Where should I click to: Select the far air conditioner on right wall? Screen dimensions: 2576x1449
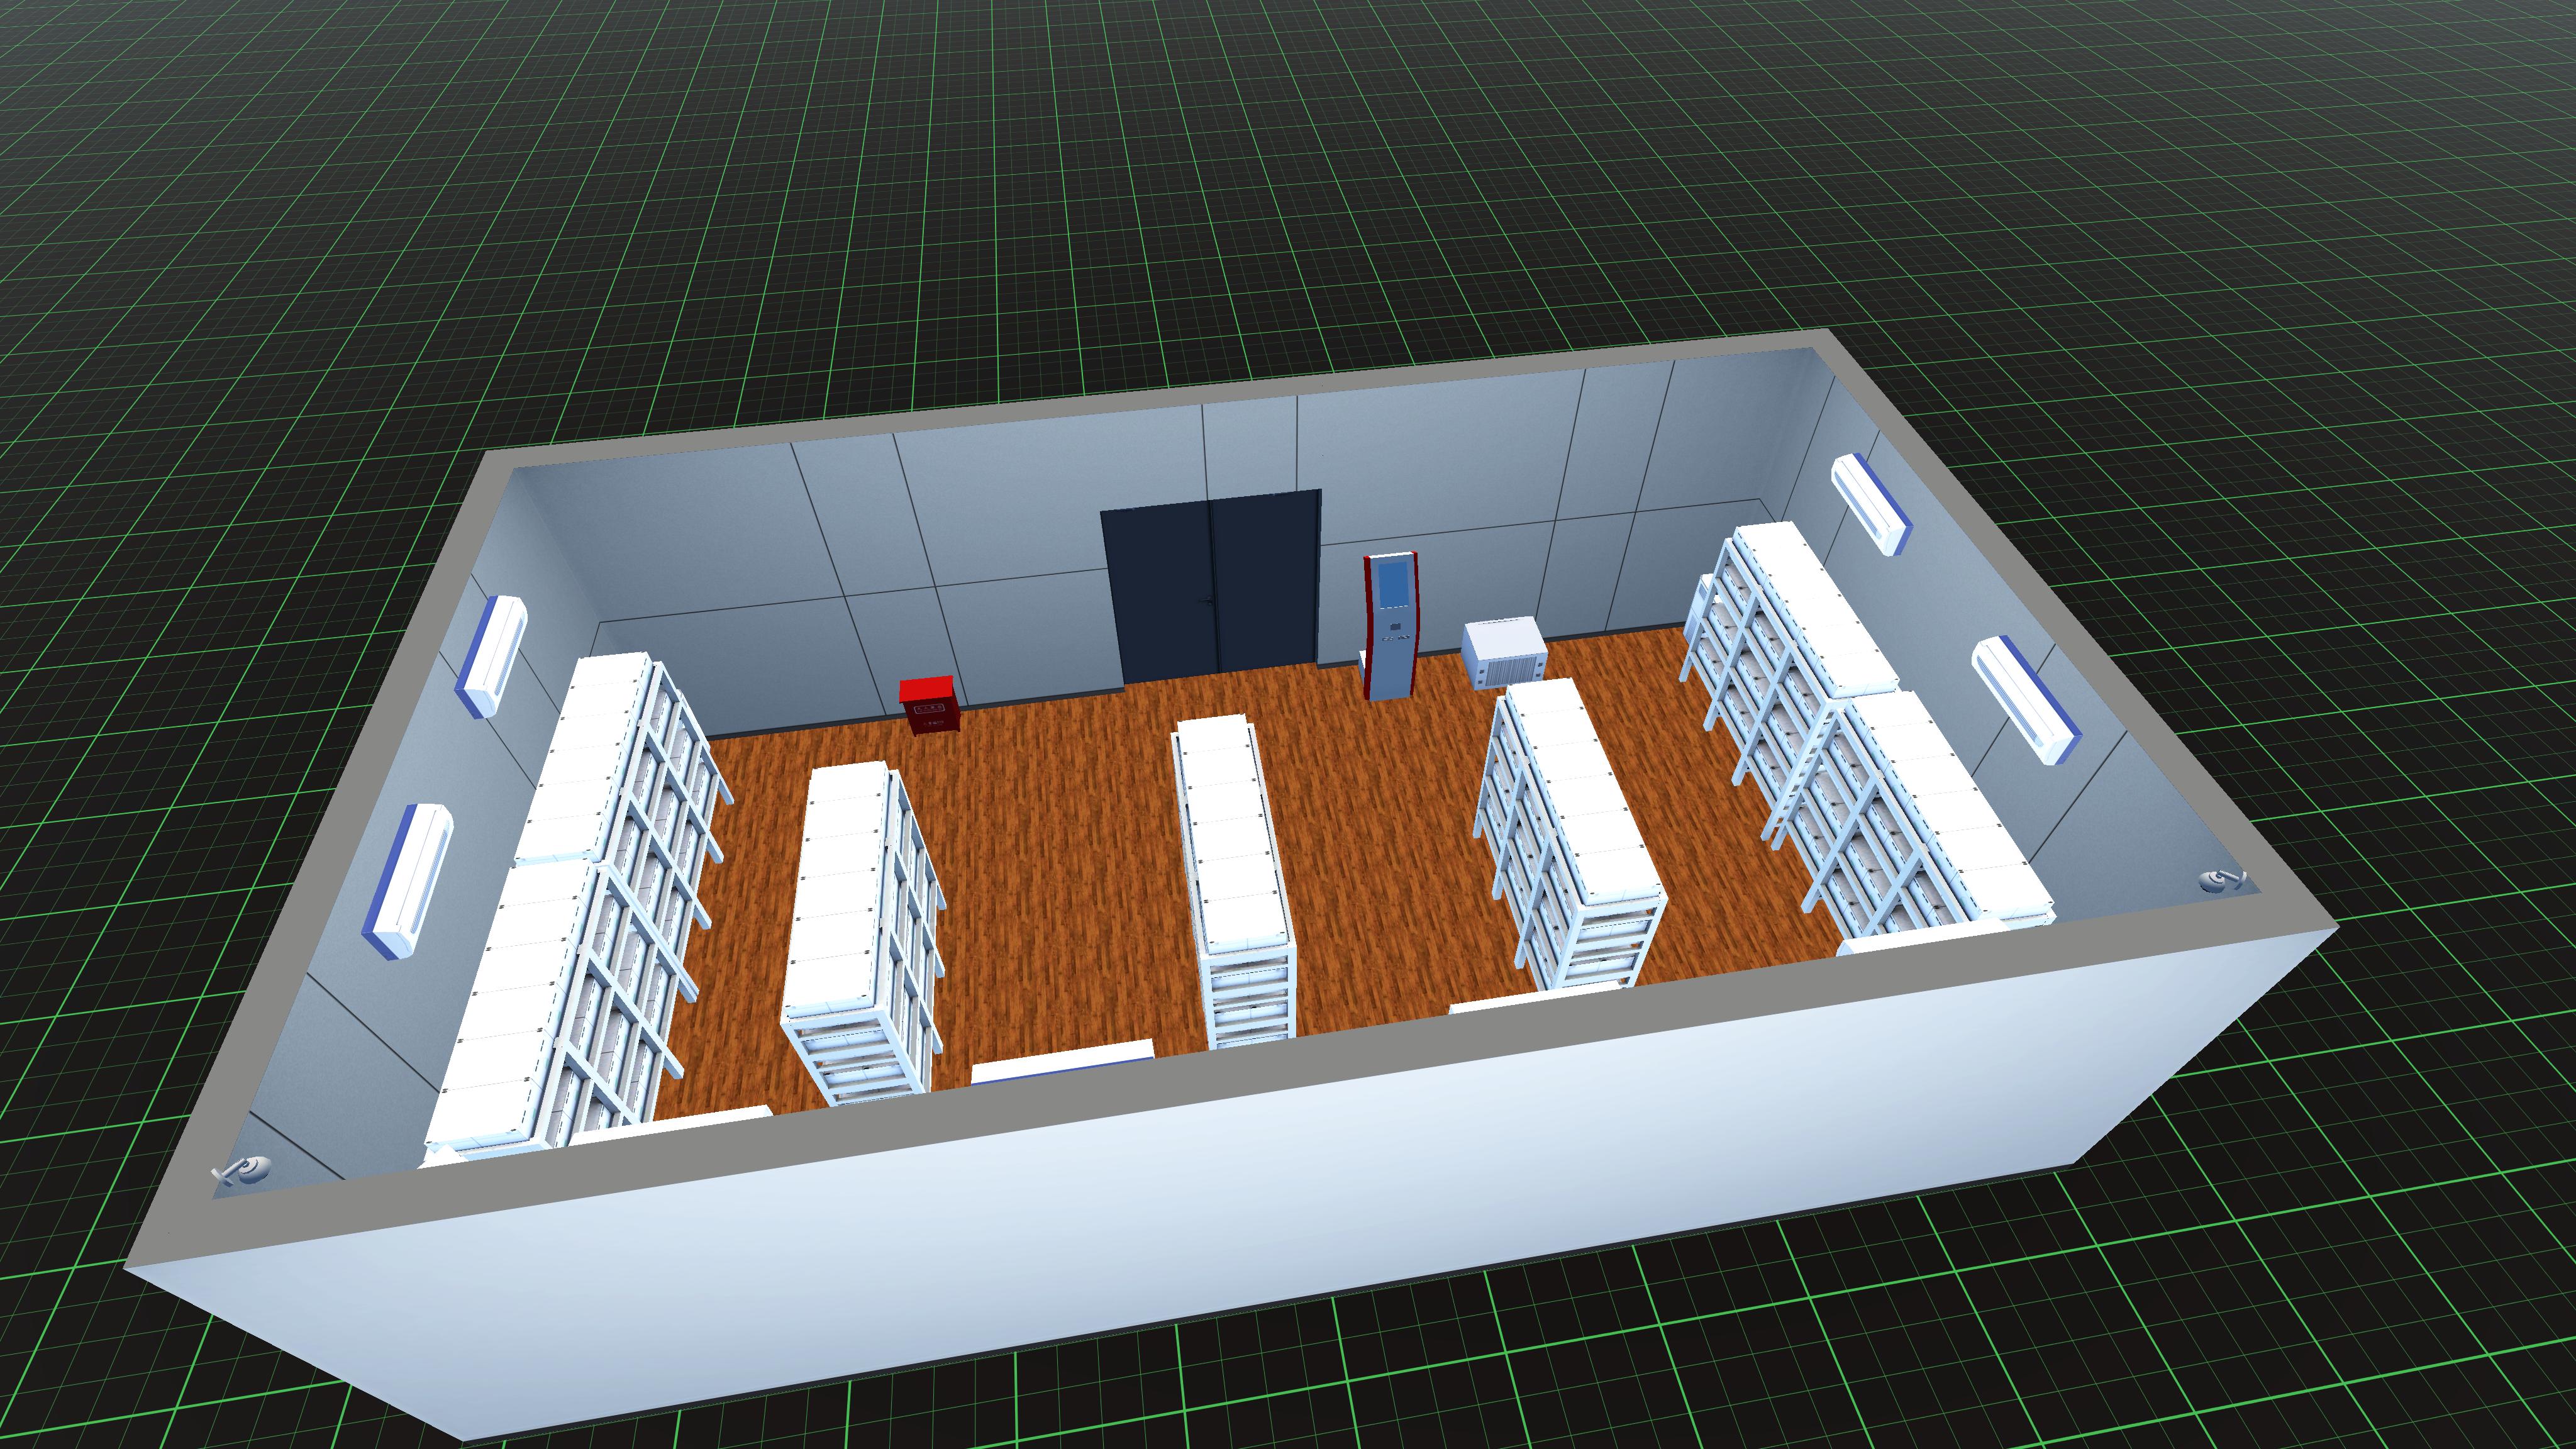(1870, 504)
